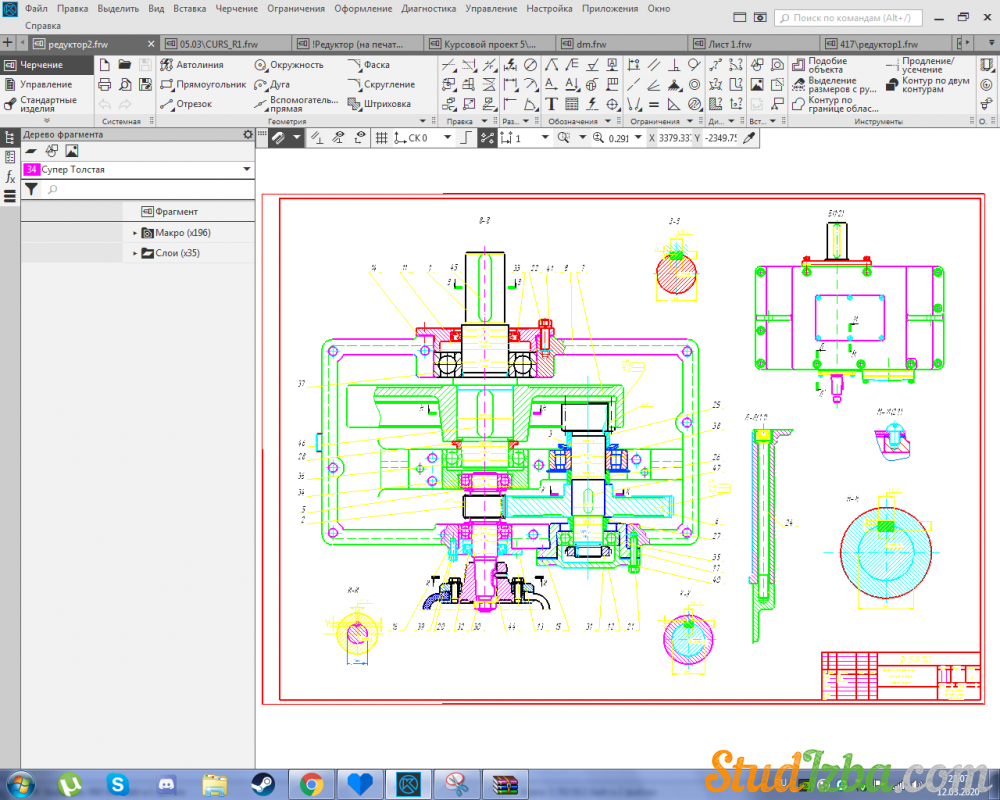This screenshot has width=1000, height=800.
Task: Open the Черчение menu
Action: point(236,8)
